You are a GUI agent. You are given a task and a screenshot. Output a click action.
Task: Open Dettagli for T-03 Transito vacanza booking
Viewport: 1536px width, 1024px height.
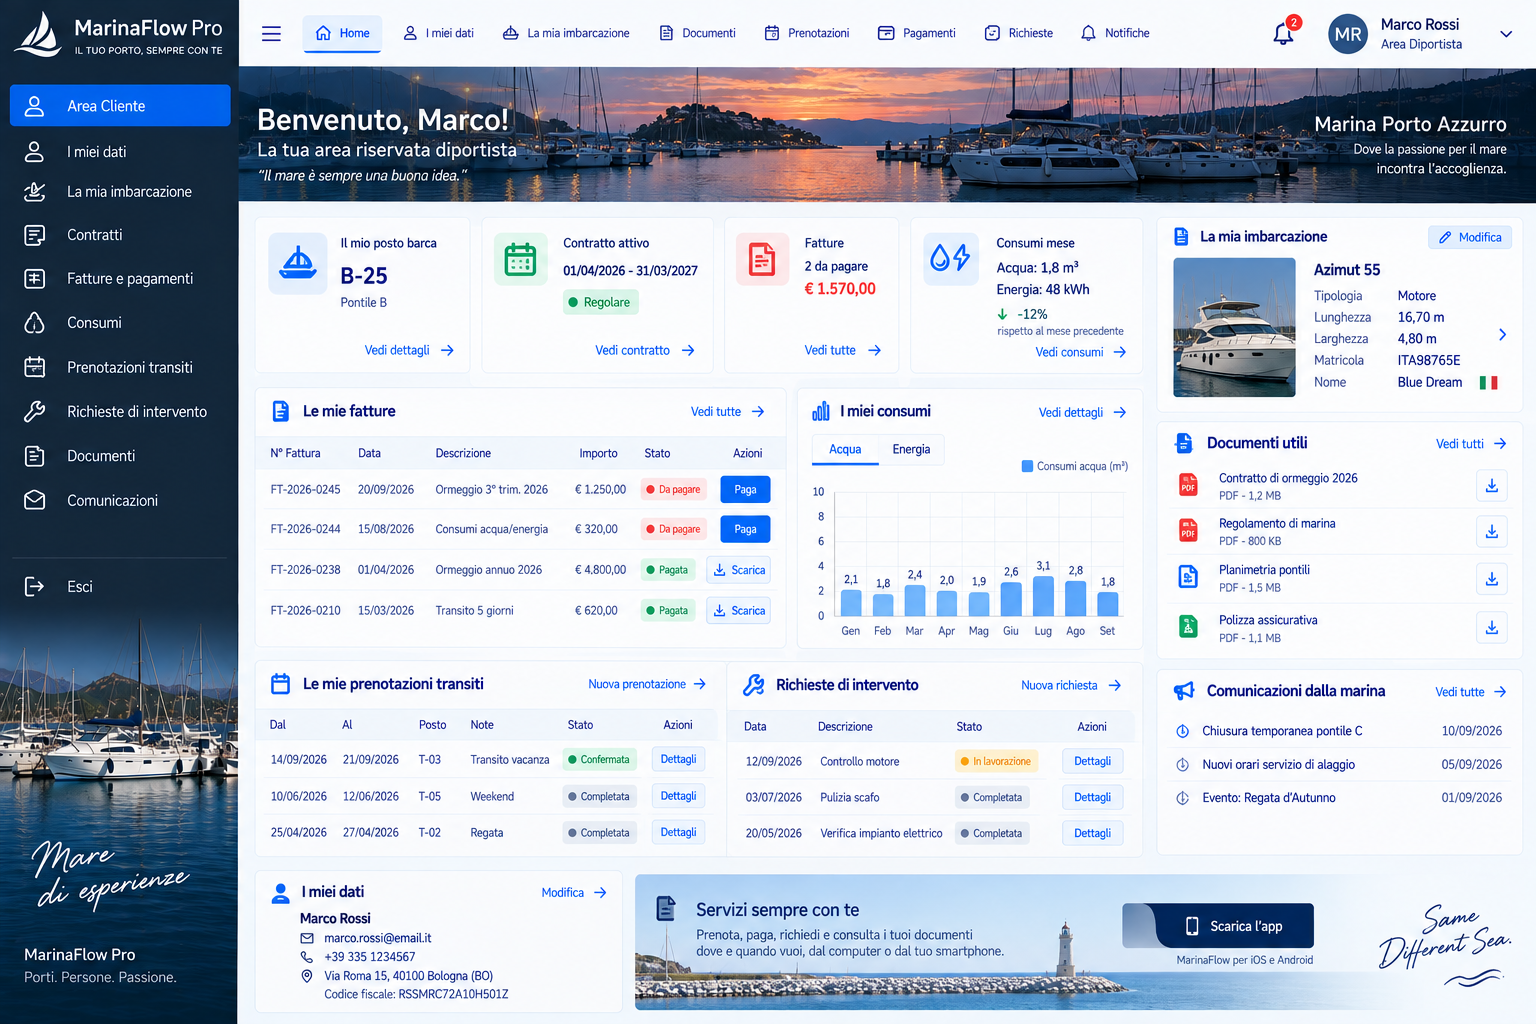click(x=678, y=759)
